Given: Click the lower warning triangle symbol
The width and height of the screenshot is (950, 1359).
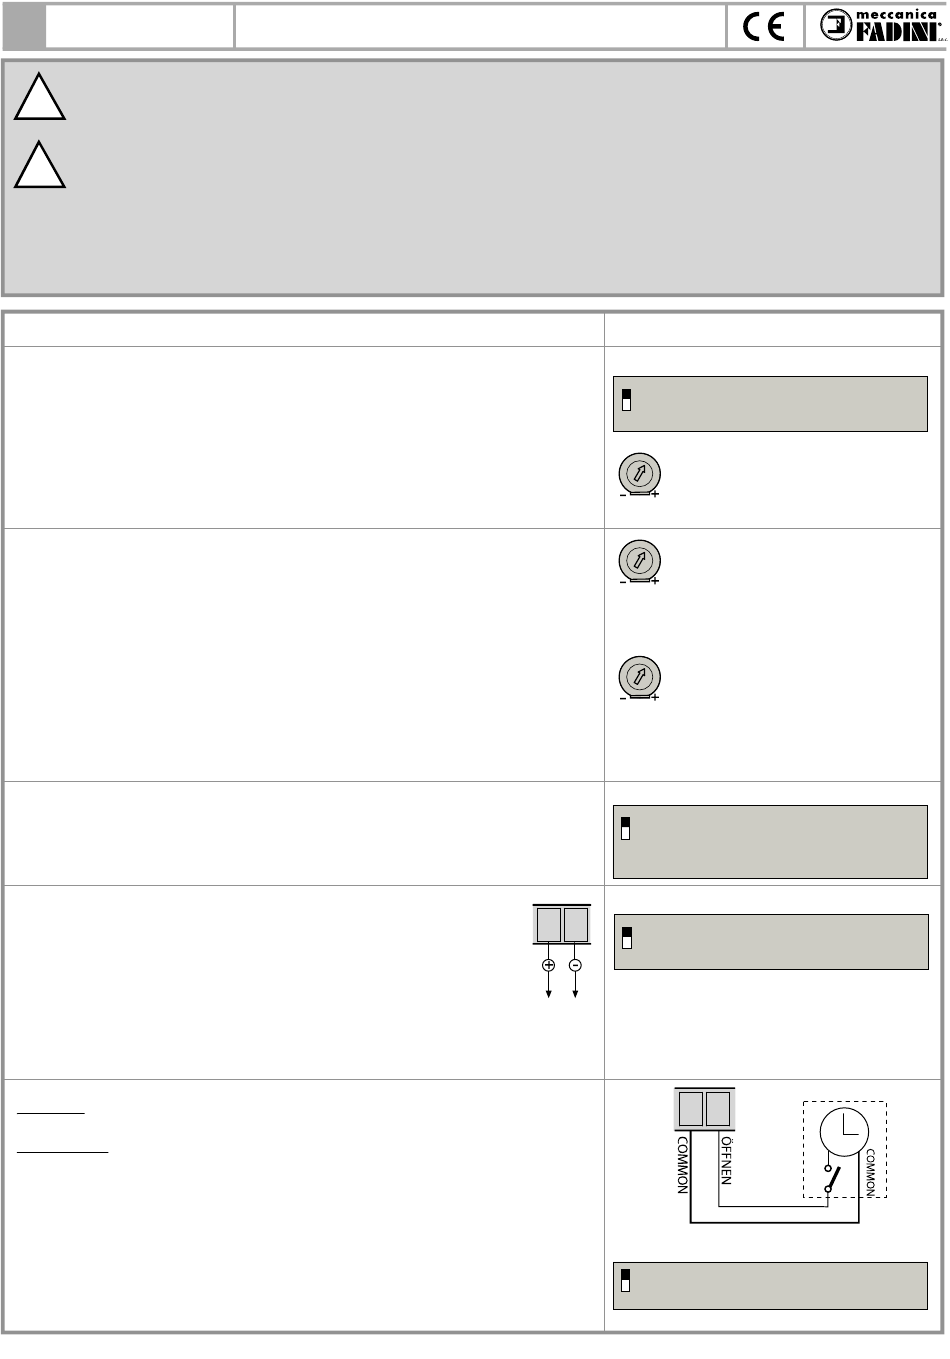Looking at the screenshot, I should tap(40, 165).
